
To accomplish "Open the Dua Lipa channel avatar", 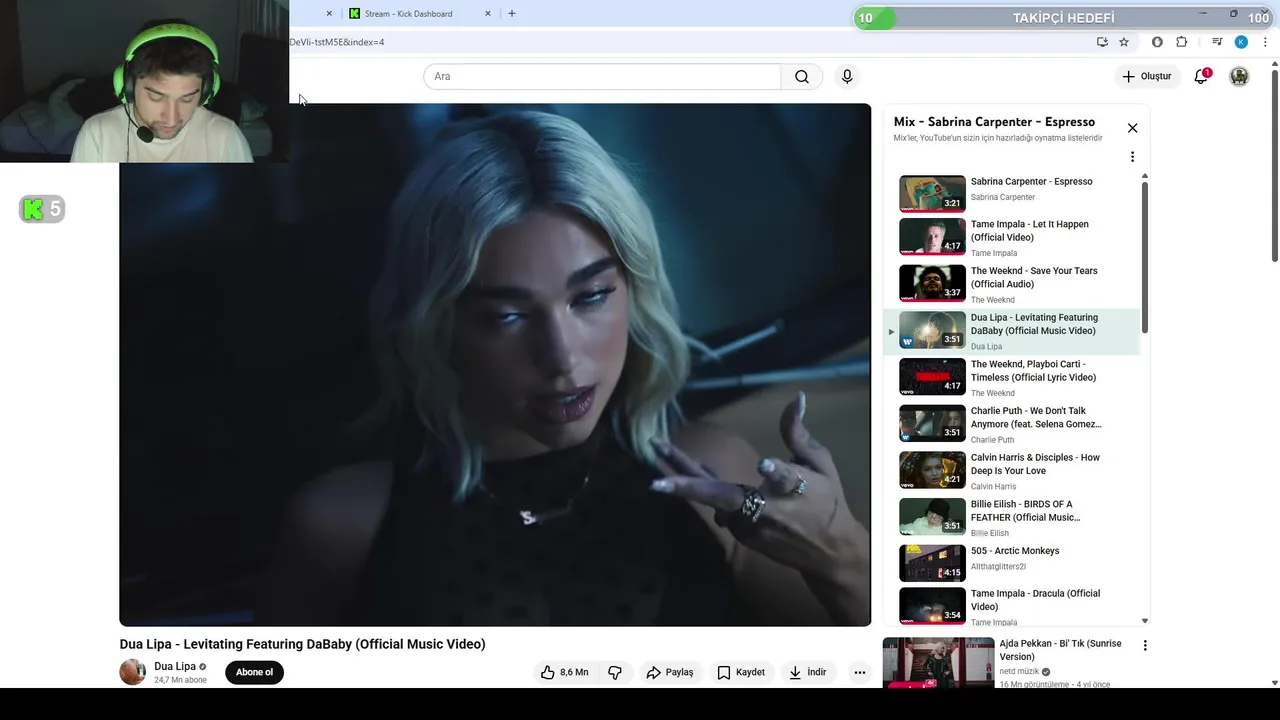I will tap(133, 672).
